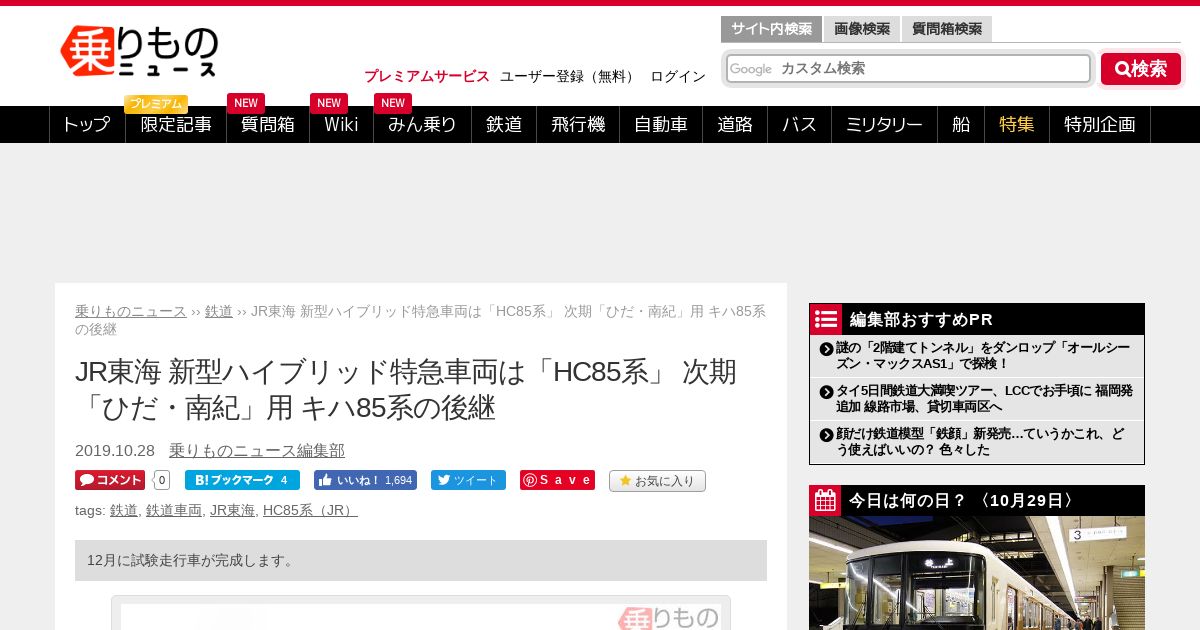Open tag link 鉄道
The height and width of the screenshot is (630, 1200).
pos(124,510)
